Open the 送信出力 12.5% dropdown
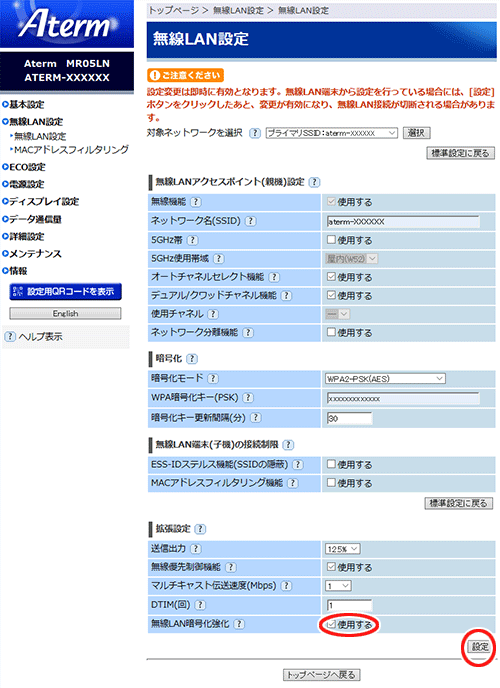500x688 pixels. (x=343, y=549)
